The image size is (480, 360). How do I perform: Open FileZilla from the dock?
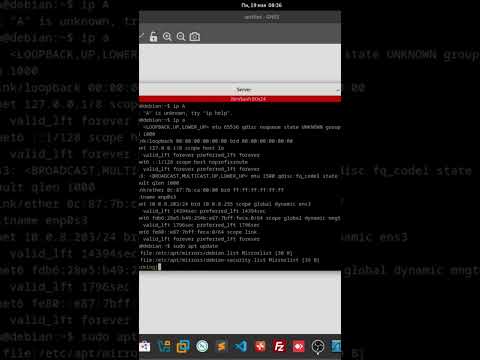279,347
